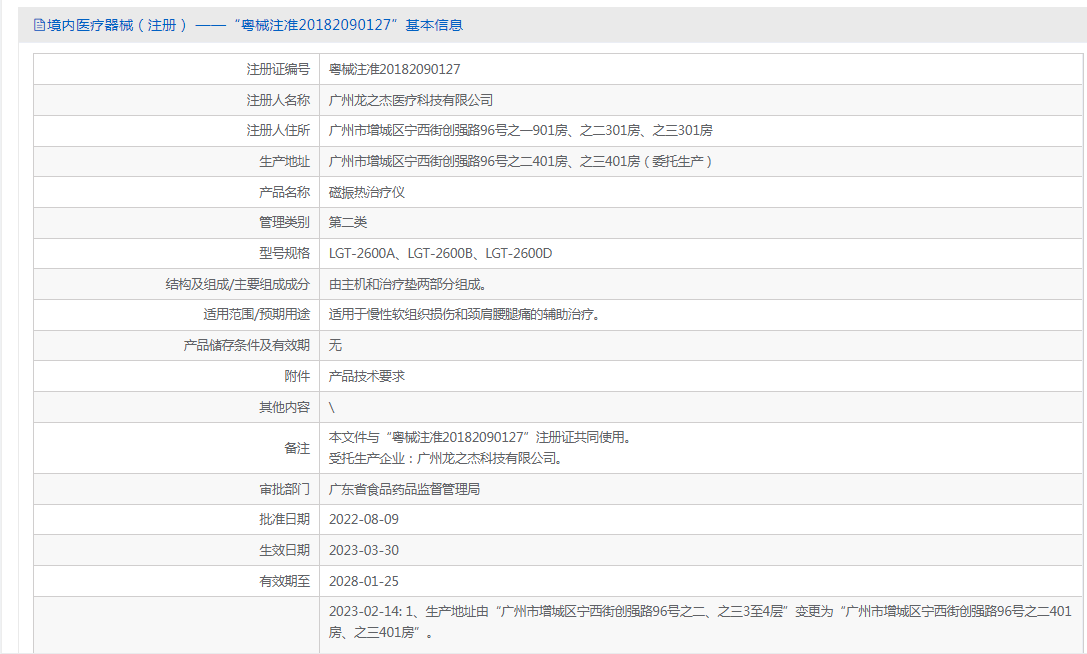Screen dimensions: 1087x654
Task: Click the 备注 remark text about 受托生产企业
Action: pyautogui.click(x=445, y=459)
